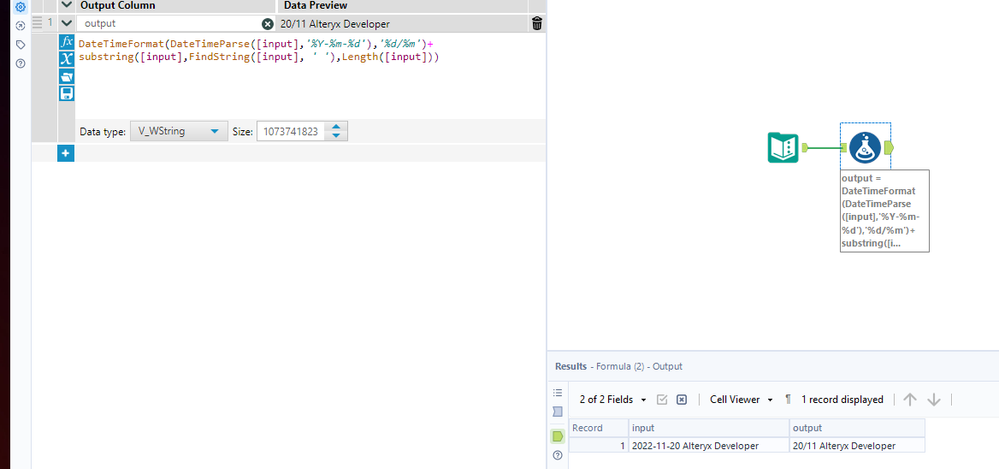Select cell 2022-11-20 Alteryx Developer
Image resolution: width=999 pixels, height=469 pixels.
pos(708,445)
